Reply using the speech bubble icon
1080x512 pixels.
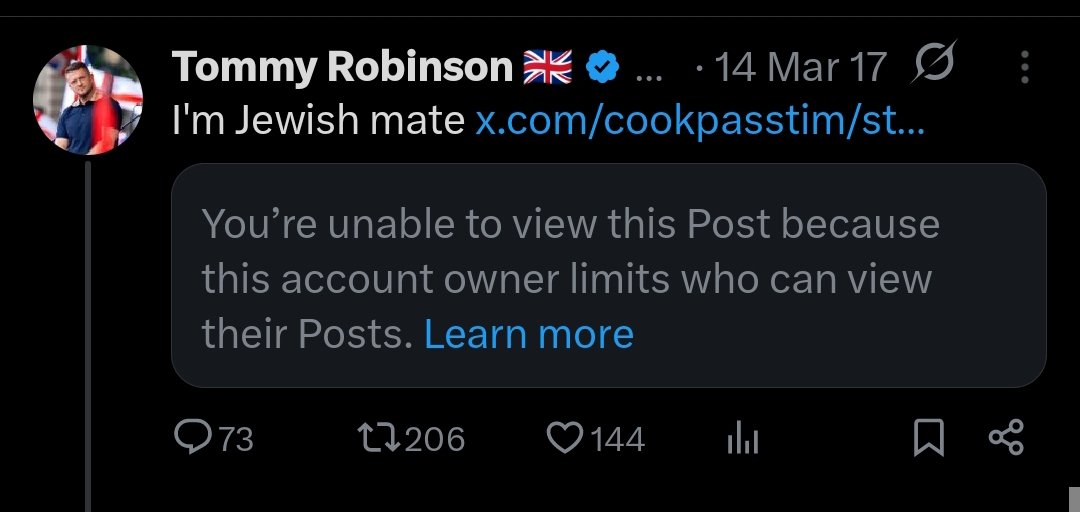pyautogui.click(x=190, y=437)
